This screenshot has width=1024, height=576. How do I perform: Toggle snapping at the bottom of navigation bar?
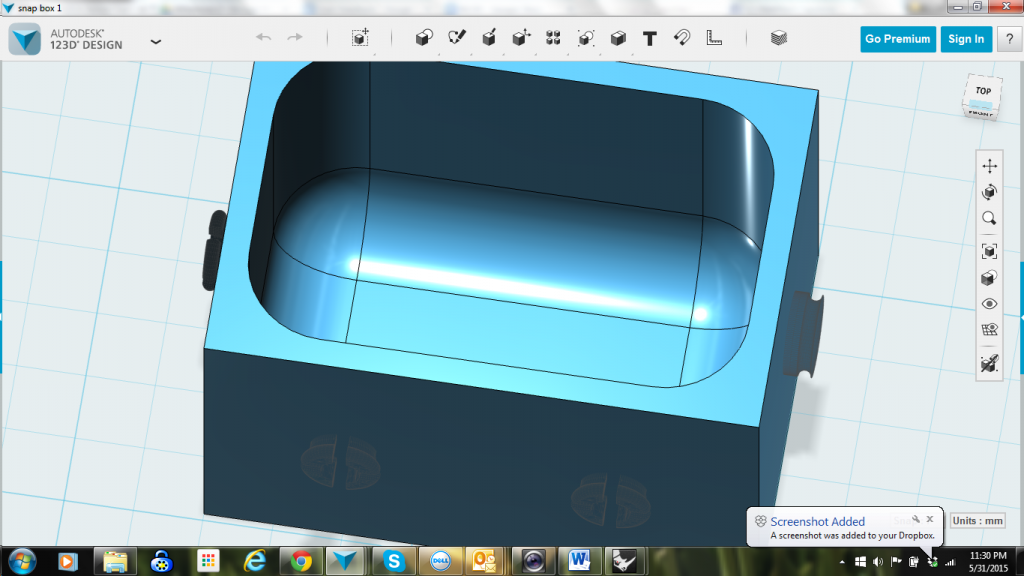[989, 364]
